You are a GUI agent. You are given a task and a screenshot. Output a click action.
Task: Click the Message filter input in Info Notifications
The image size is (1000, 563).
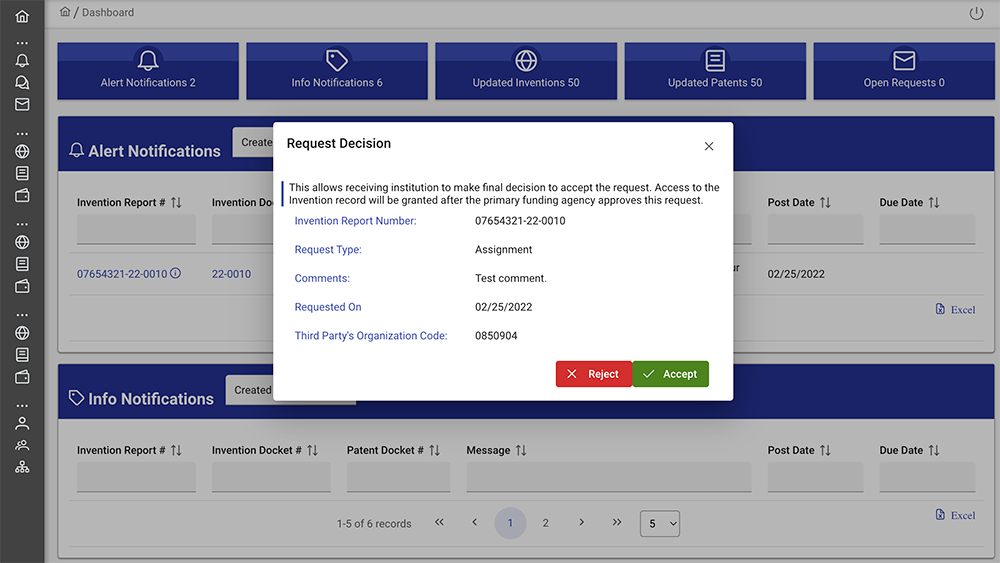(x=608, y=478)
